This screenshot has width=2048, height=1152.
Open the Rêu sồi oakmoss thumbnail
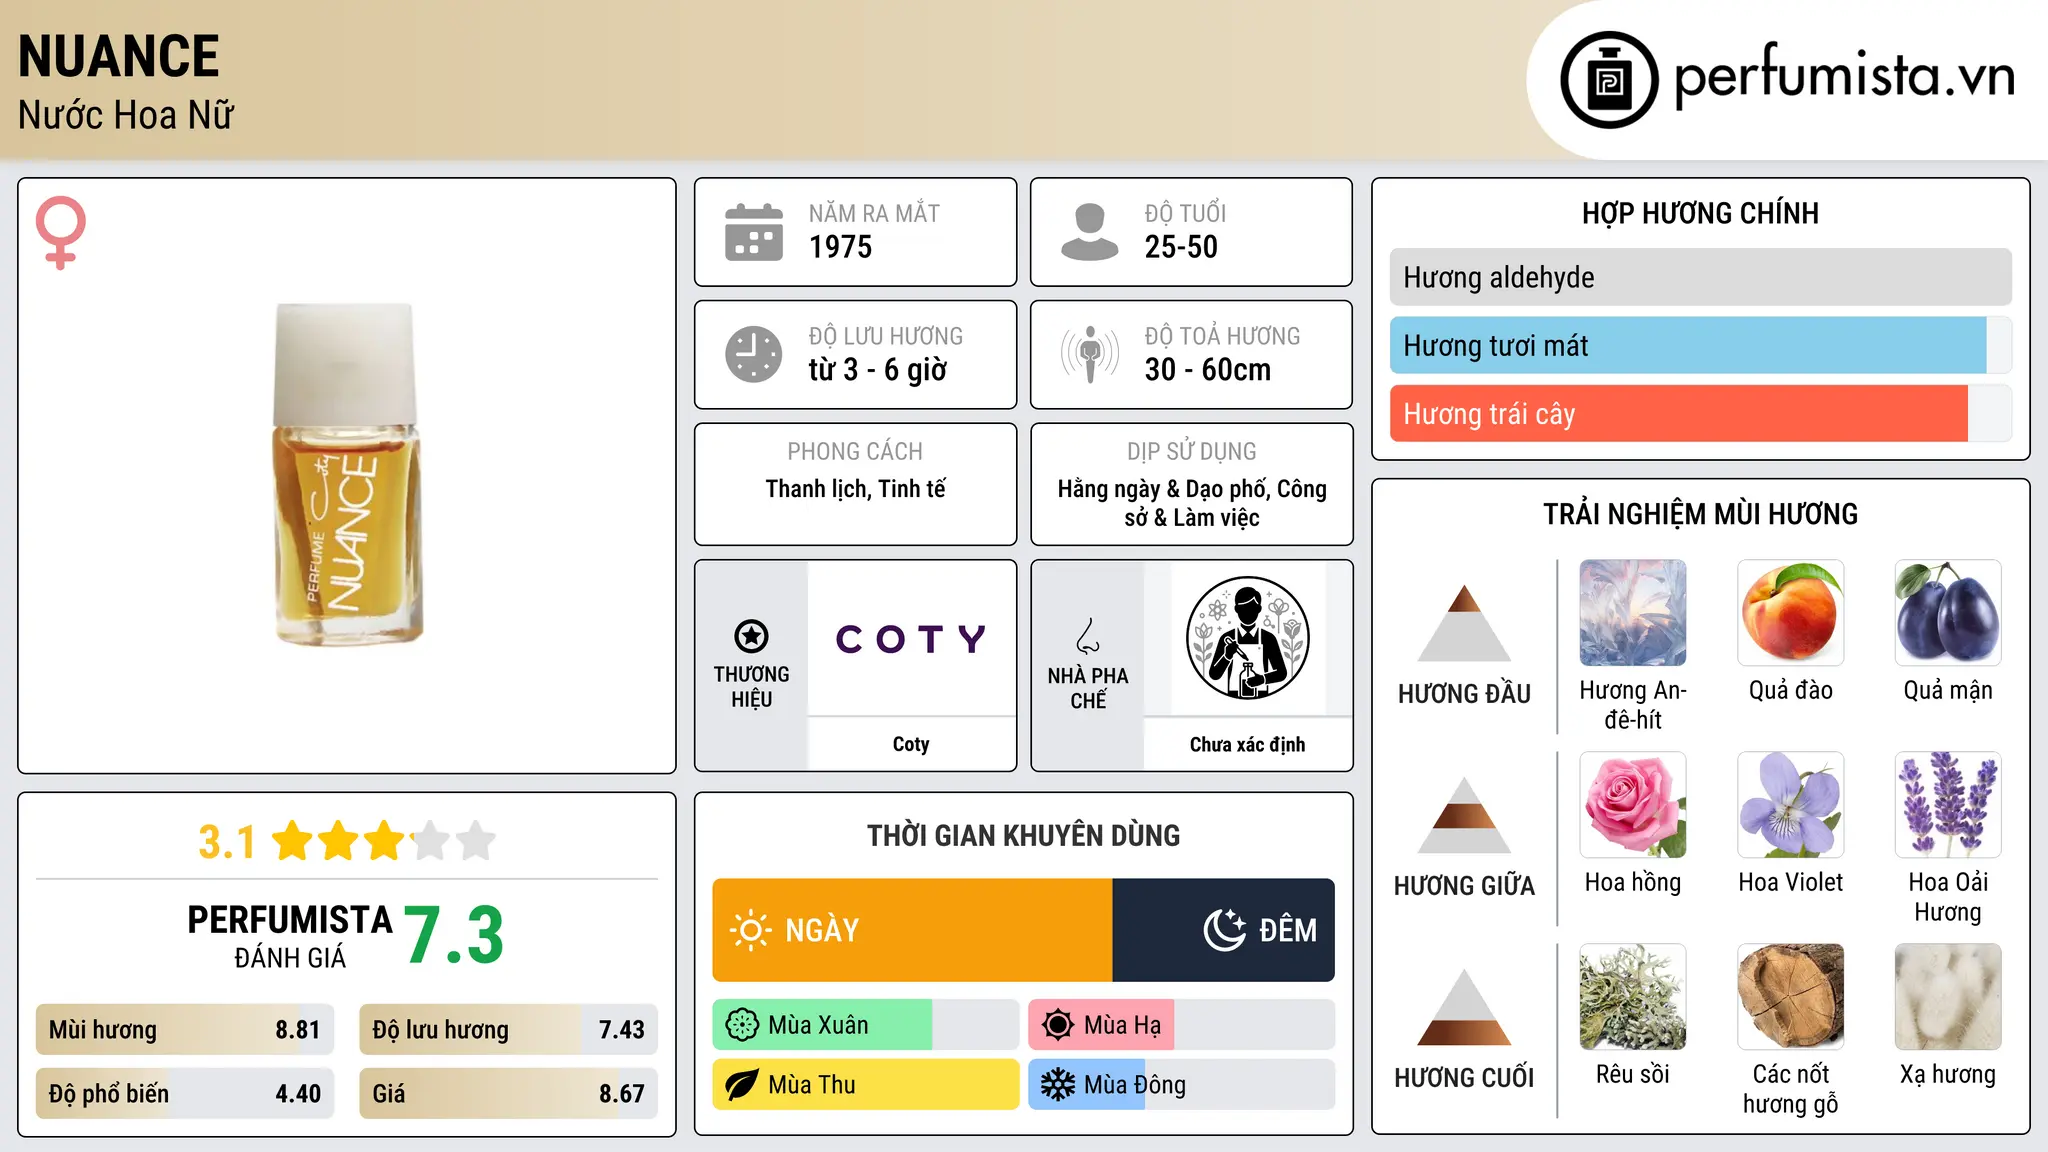(x=1633, y=997)
